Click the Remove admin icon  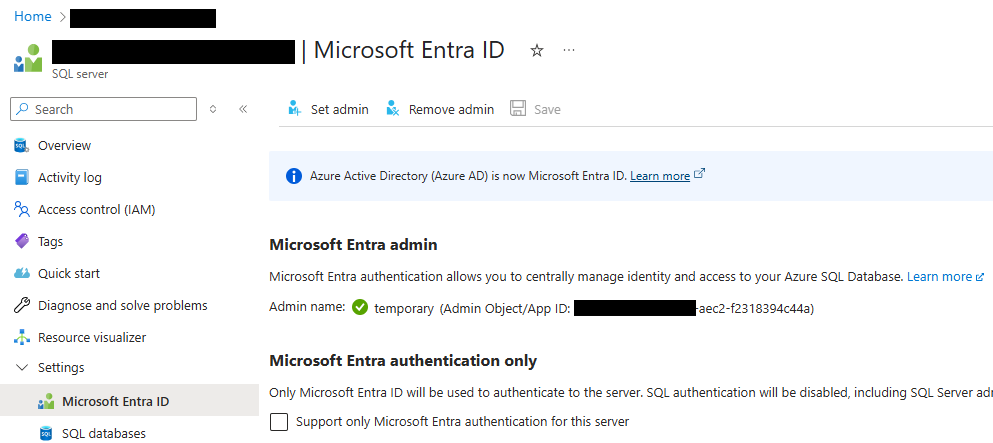point(393,109)
